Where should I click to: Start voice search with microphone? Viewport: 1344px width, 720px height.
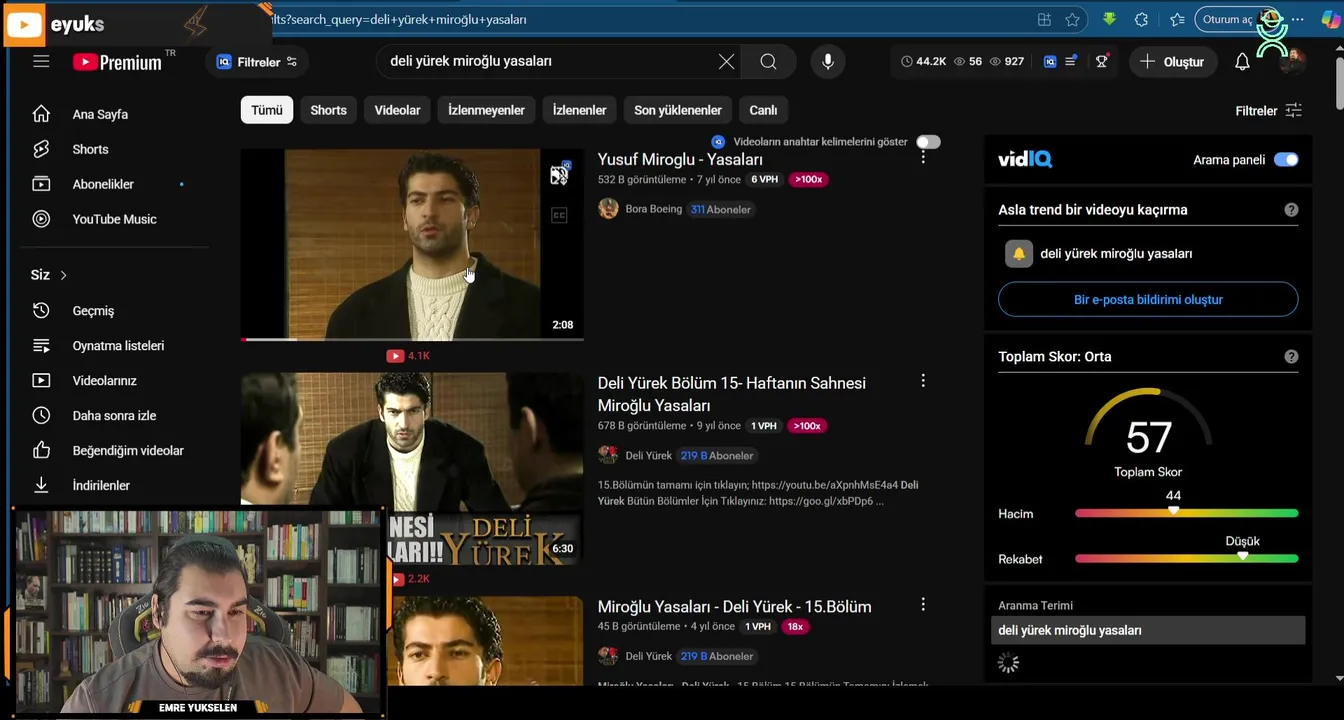click(x=827, y=62)
